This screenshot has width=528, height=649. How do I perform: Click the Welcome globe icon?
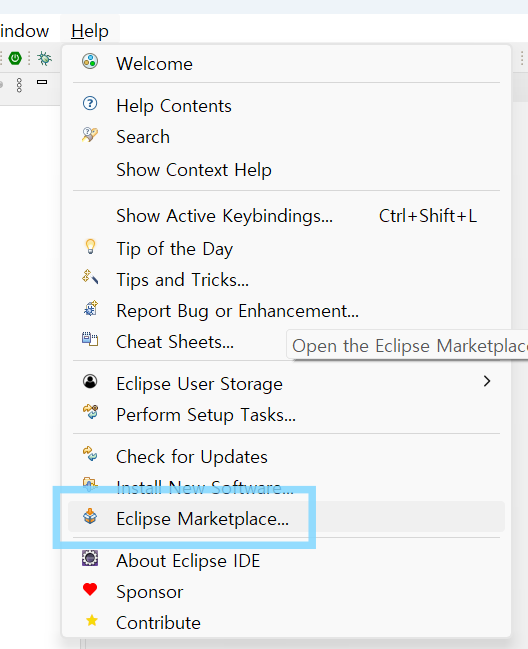[90, 62]
